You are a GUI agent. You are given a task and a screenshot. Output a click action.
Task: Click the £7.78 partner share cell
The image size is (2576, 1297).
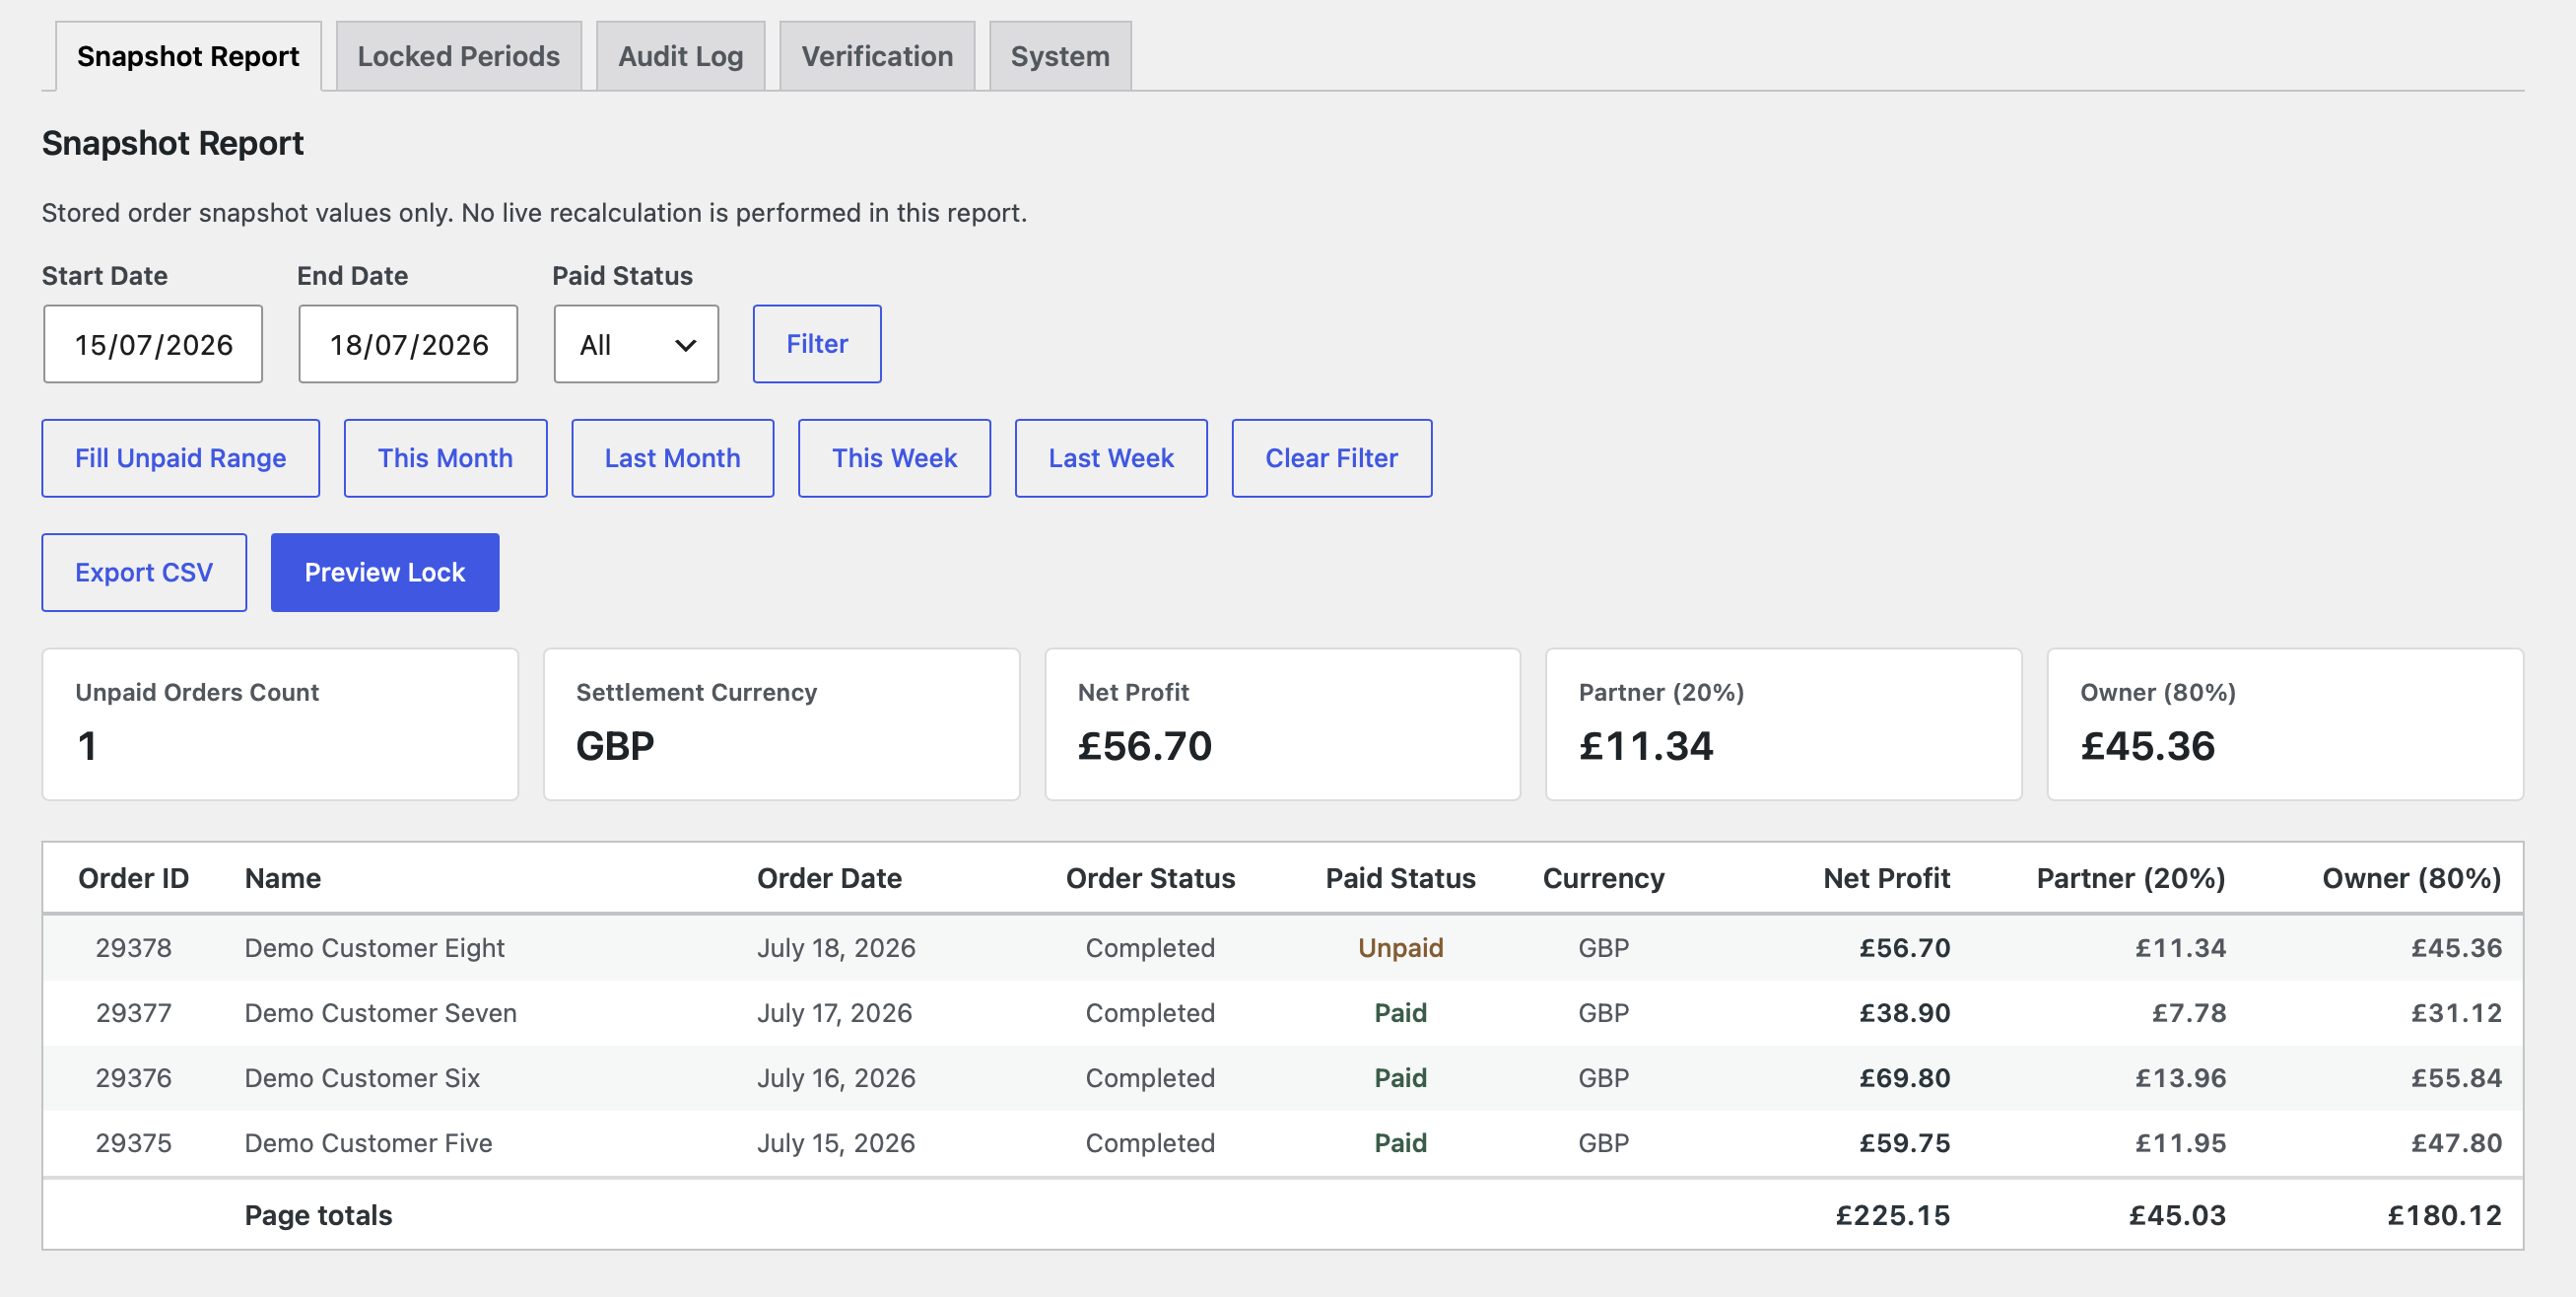(x=2189, y=1012)
